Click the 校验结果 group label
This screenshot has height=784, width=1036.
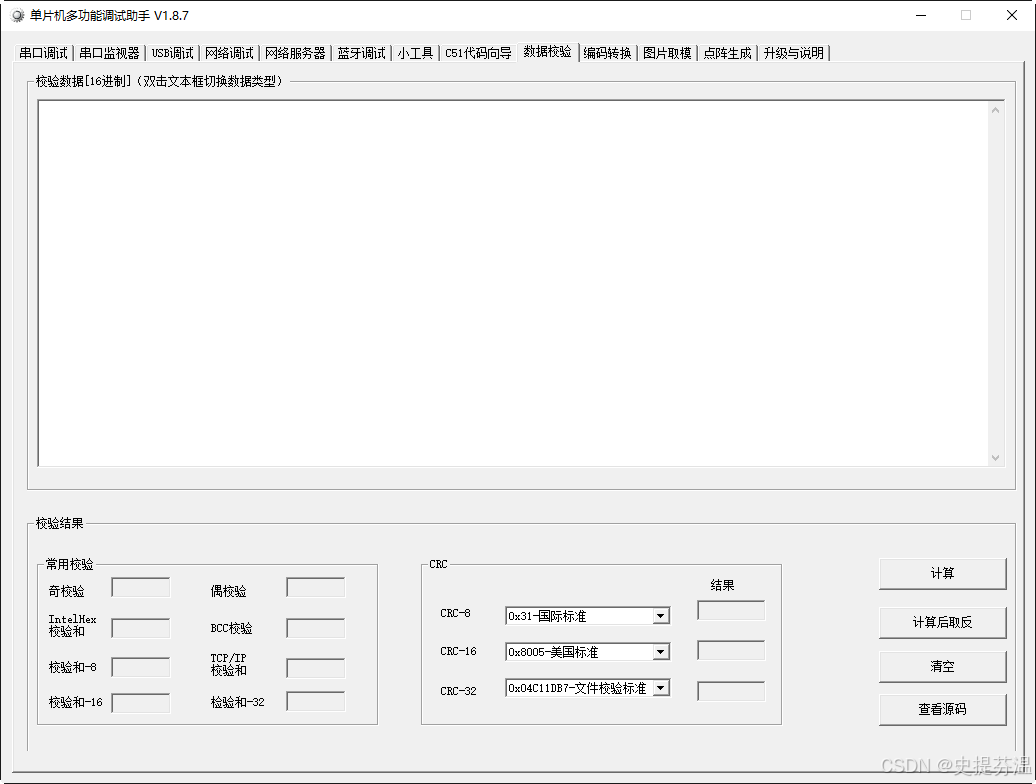point(59,523)
